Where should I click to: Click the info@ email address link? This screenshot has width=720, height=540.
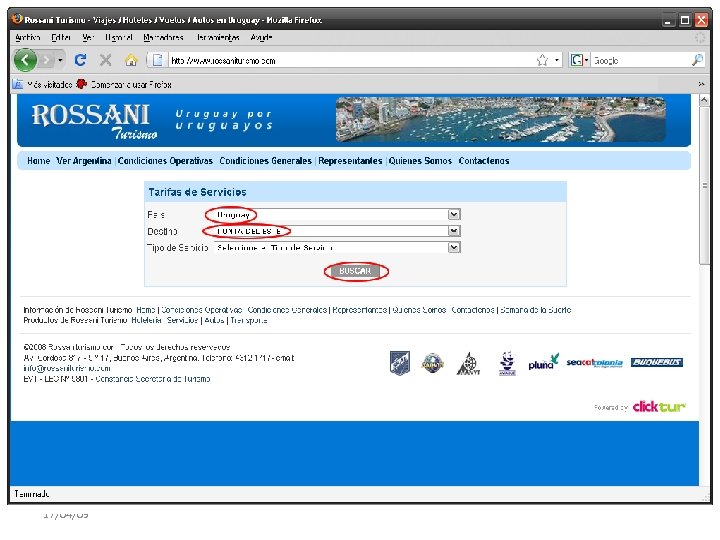point(67,368)
